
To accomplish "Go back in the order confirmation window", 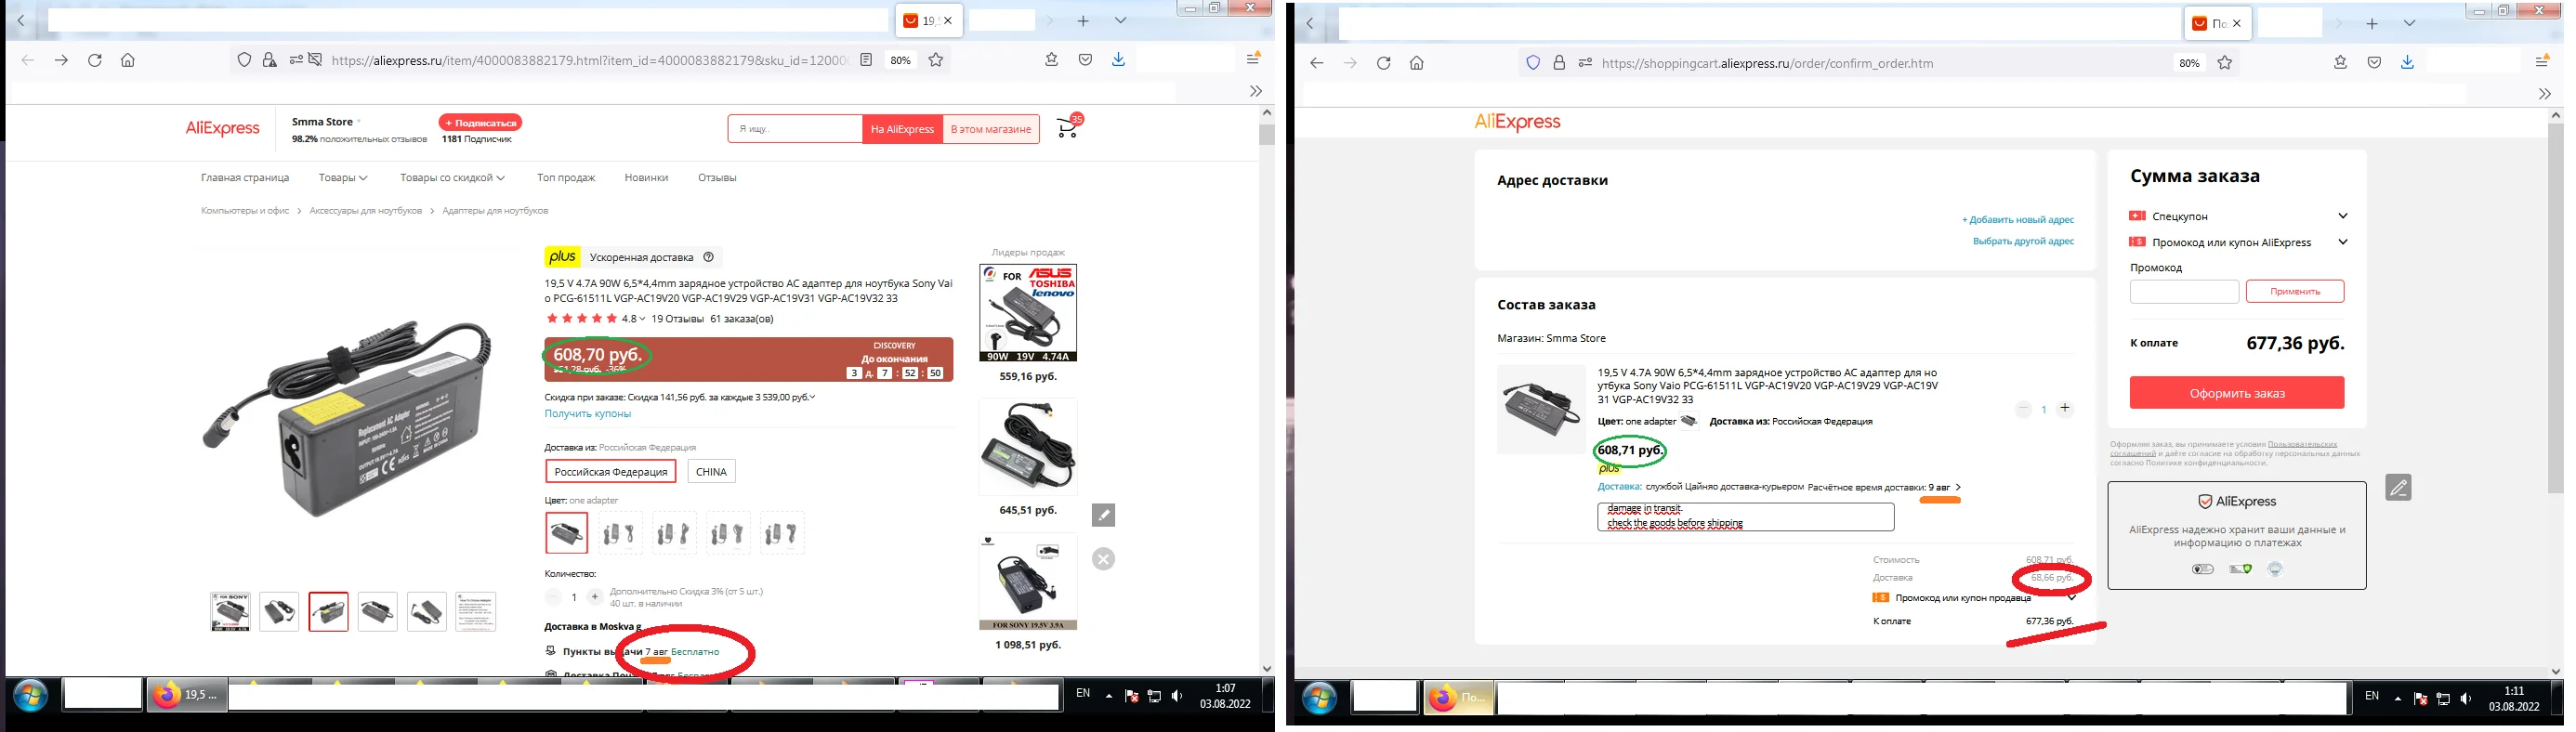I will coord(1317,63).
